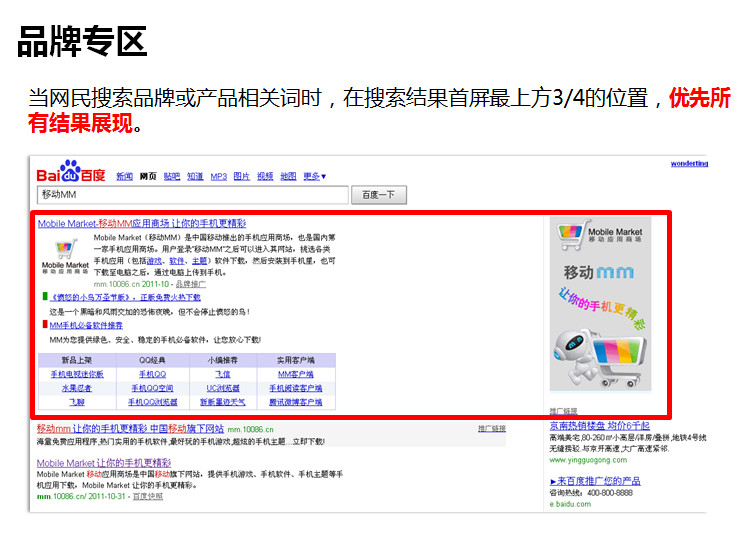750x536 pixels.
Task: Click the 飞聊 link
Action: click(x=77, y=402)
